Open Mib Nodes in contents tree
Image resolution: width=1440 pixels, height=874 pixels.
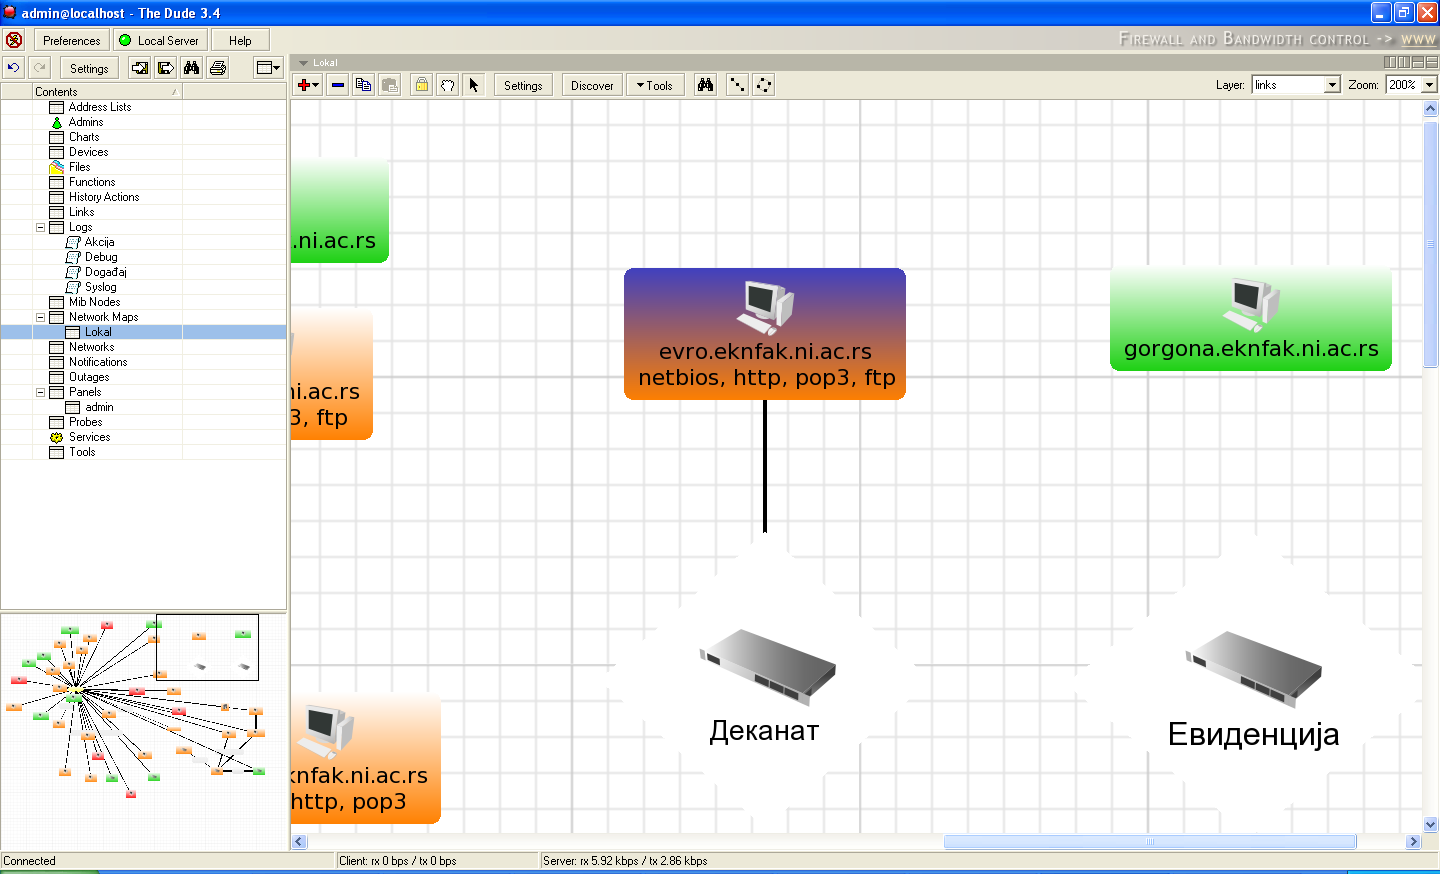95,302
